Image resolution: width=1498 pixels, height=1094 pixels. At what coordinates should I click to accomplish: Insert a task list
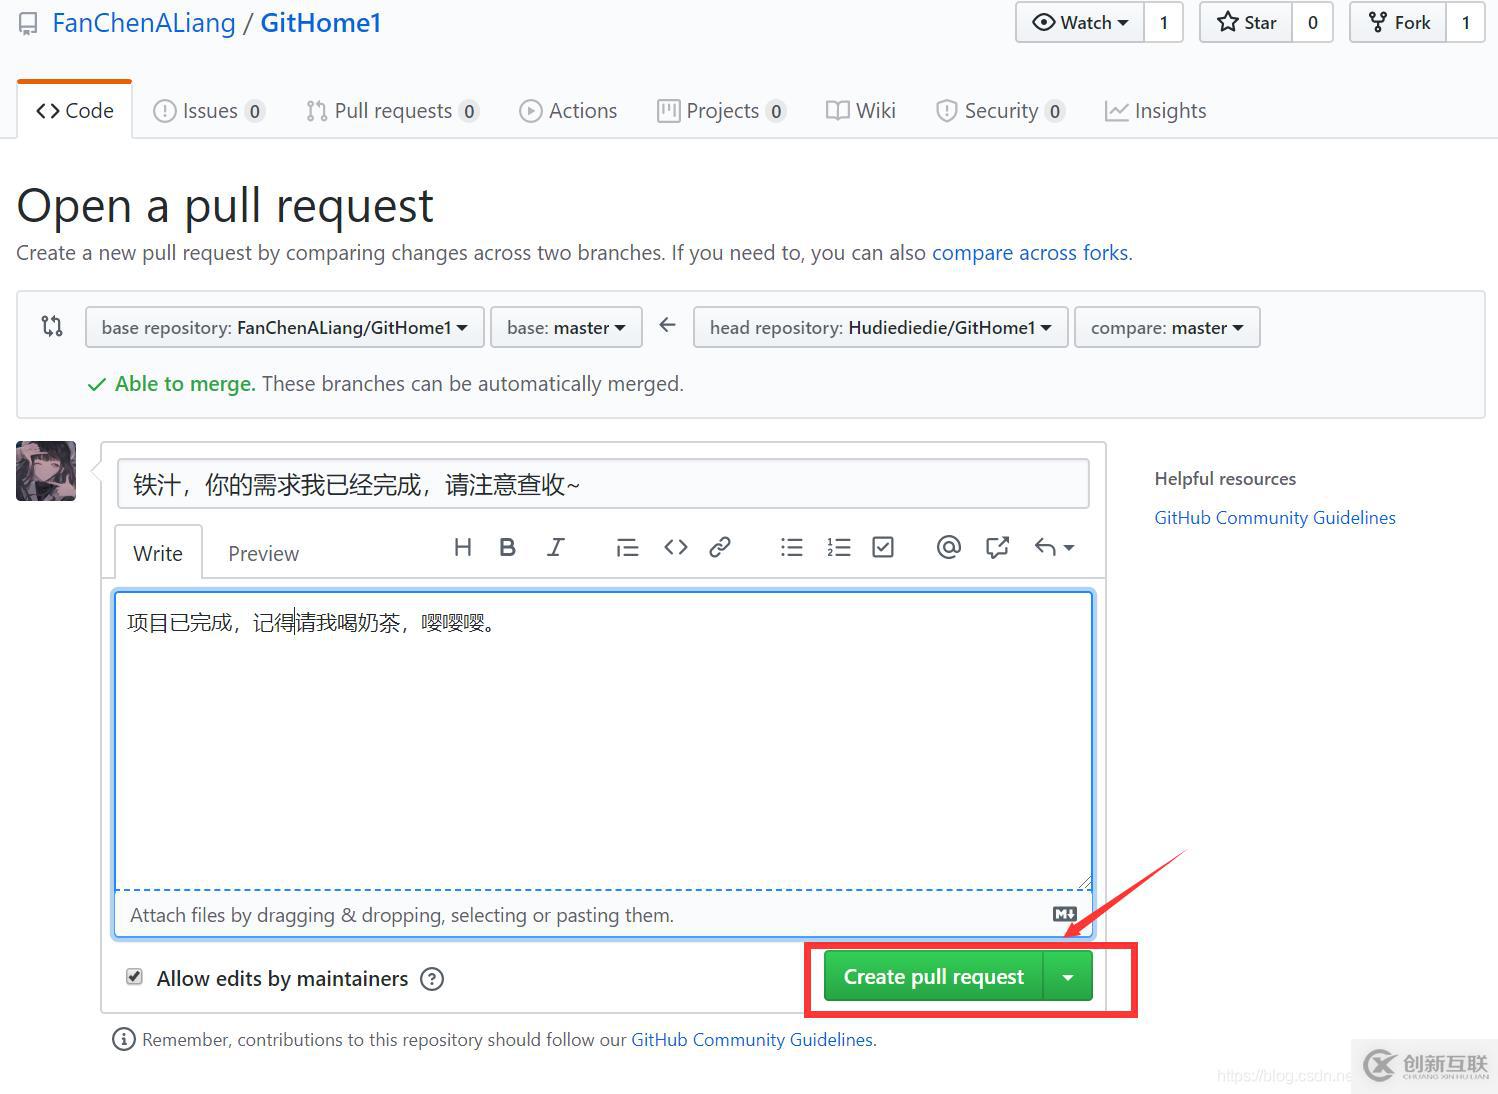883,547
